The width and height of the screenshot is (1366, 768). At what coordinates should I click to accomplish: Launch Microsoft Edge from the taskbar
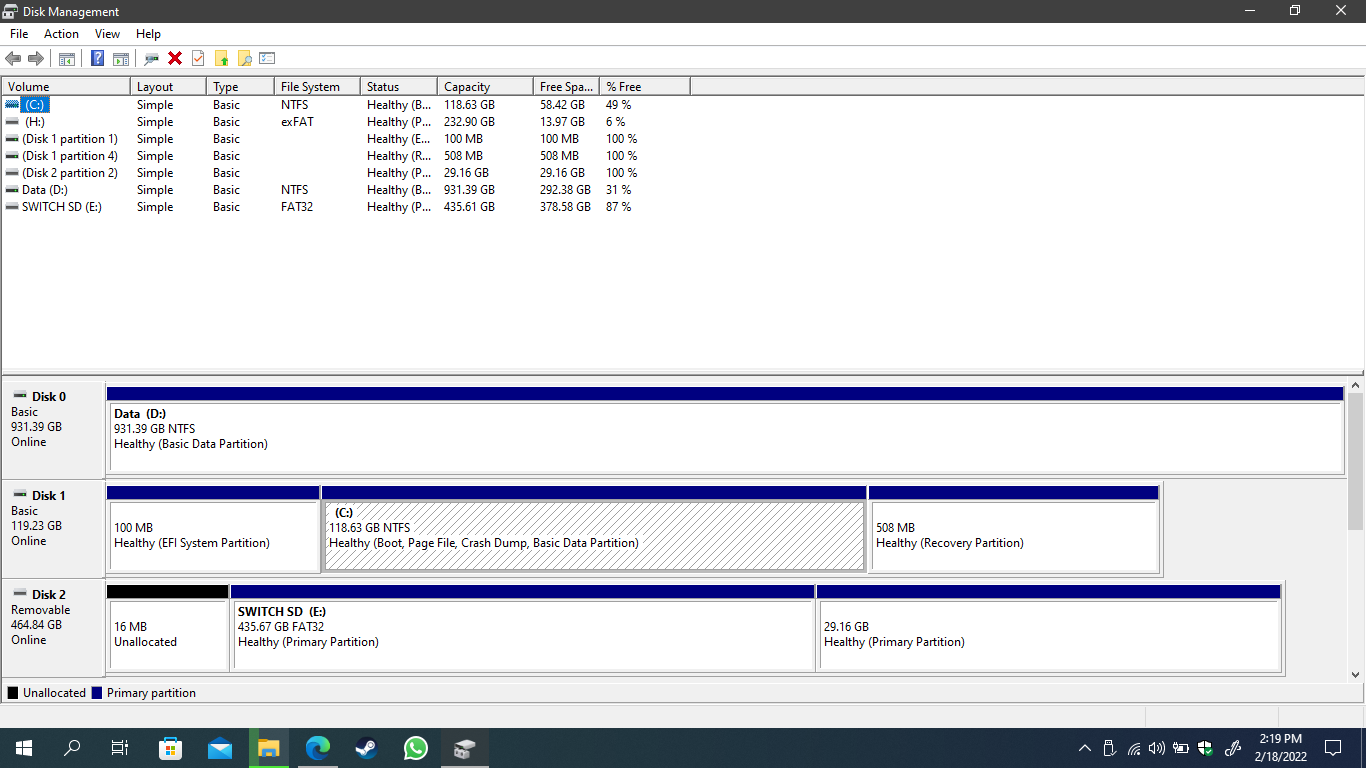tap(317, 748)
